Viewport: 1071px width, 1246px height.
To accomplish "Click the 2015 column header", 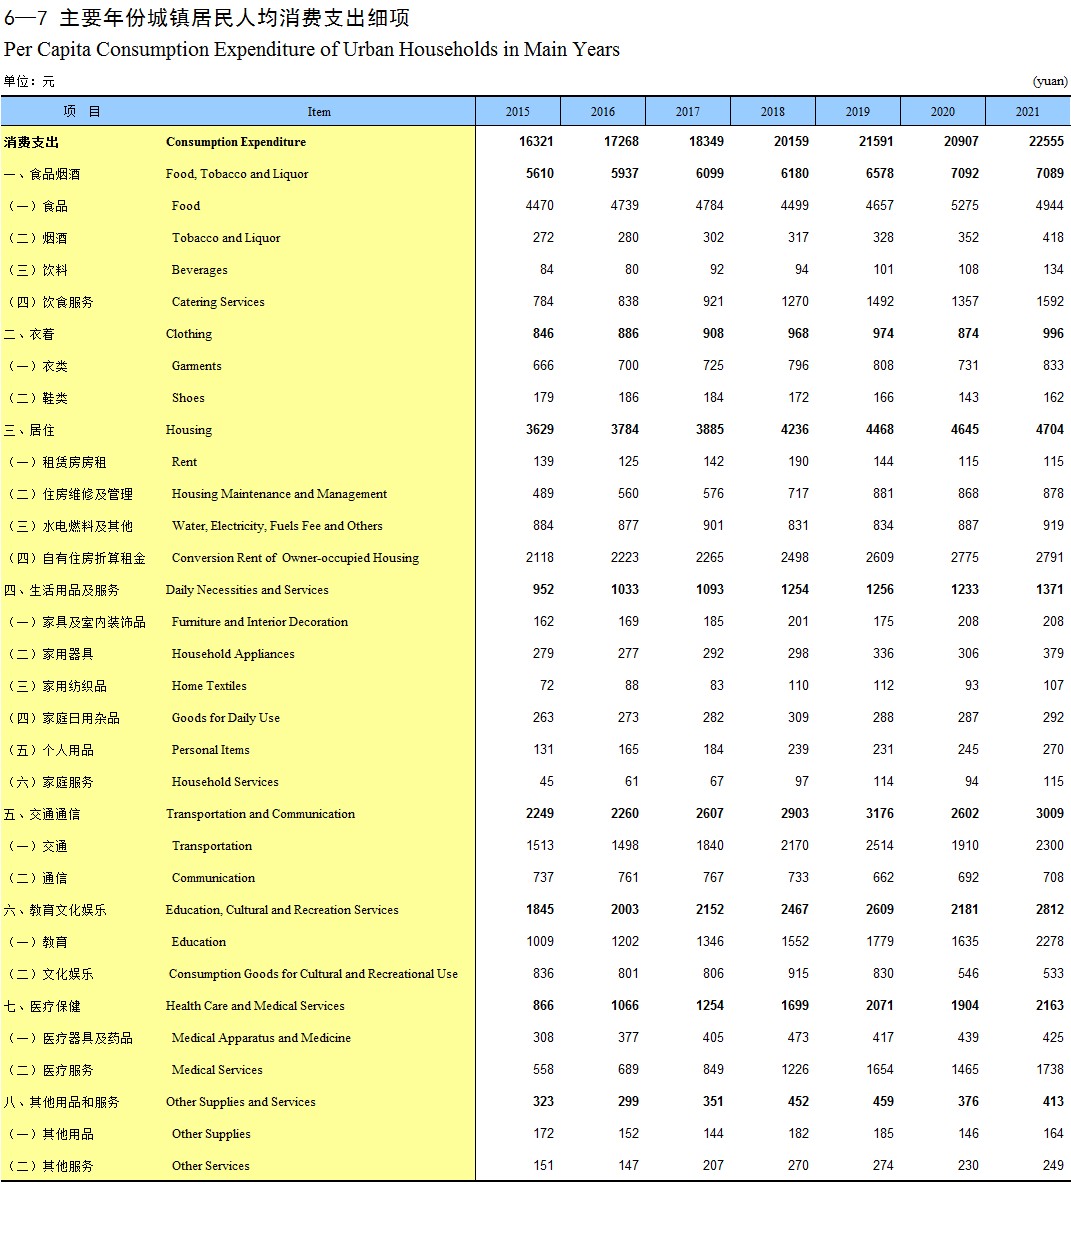I will click(518, 111).
